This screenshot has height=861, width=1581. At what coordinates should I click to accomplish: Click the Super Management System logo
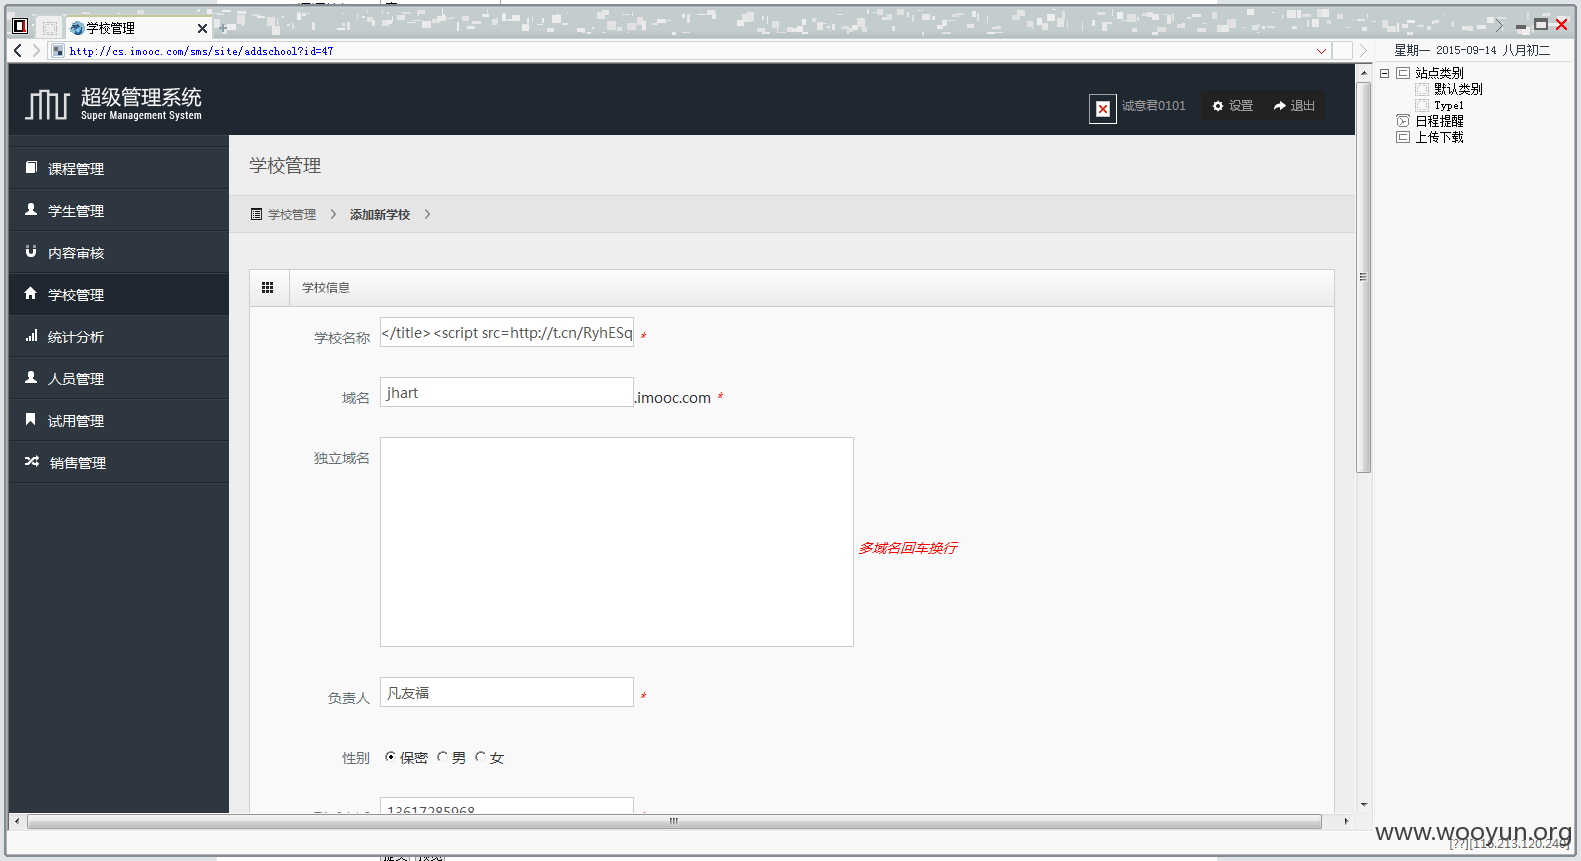click(x=114, y=103)
